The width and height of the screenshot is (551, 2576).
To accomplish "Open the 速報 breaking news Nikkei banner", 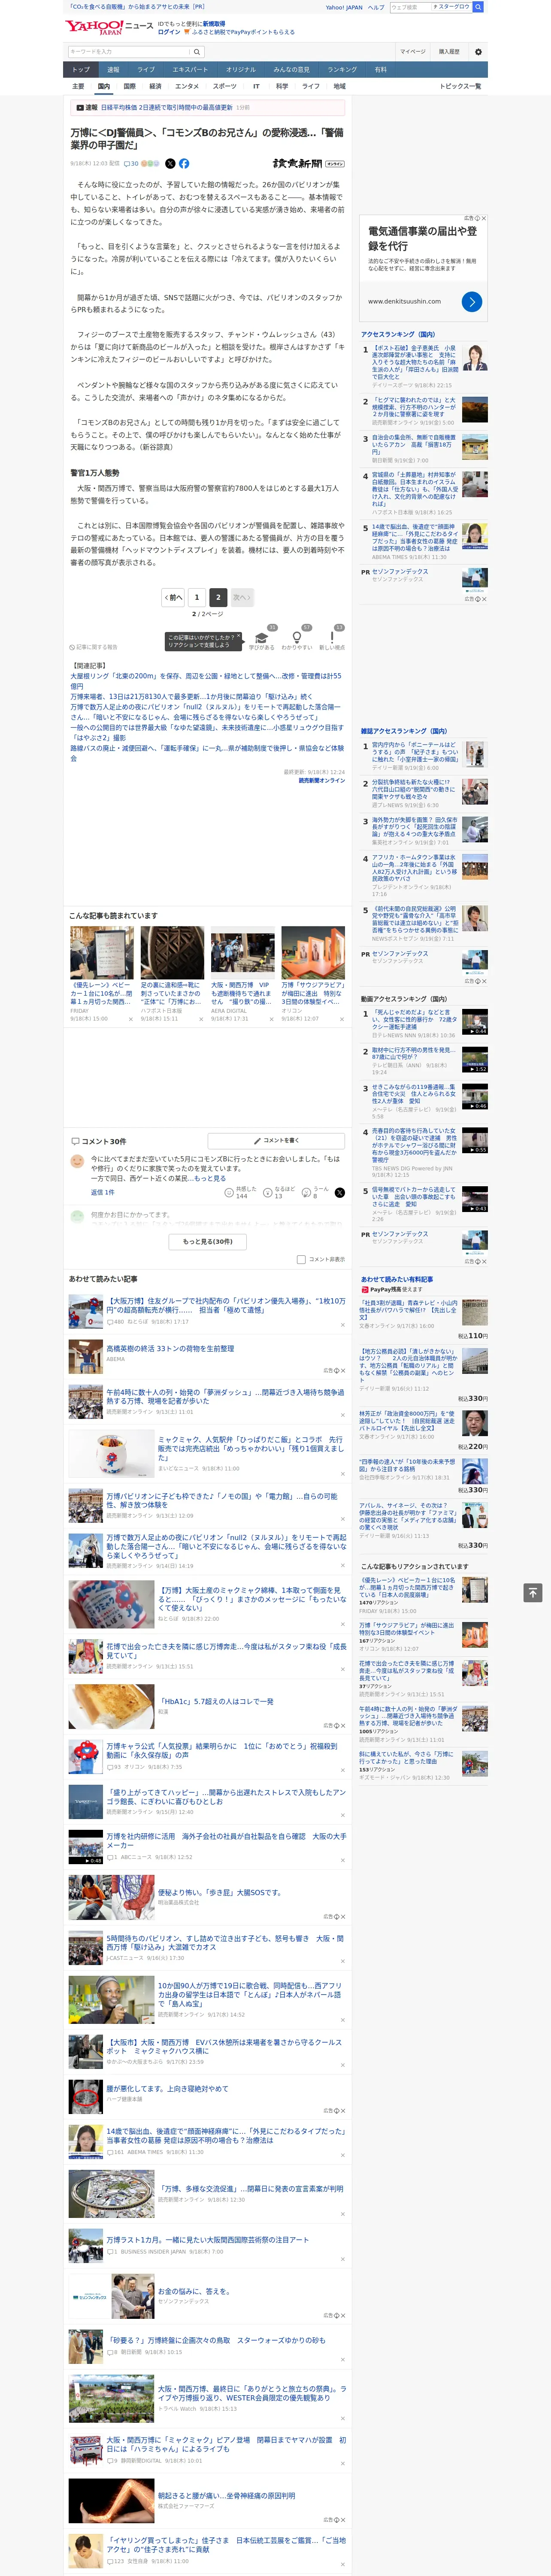I will click(207, 107).
